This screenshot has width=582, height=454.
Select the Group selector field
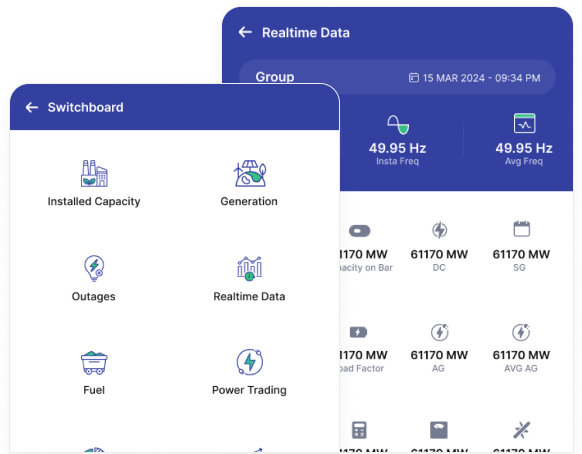(x=397, y=77)
